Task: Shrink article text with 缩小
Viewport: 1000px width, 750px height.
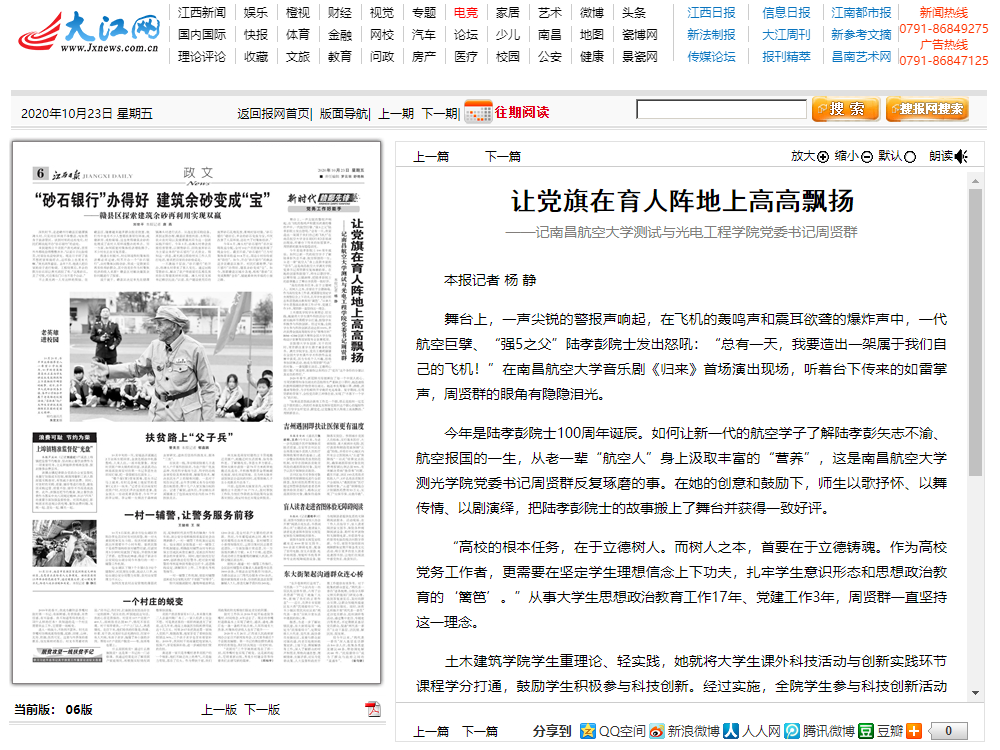Action: [x=854, y=156]
